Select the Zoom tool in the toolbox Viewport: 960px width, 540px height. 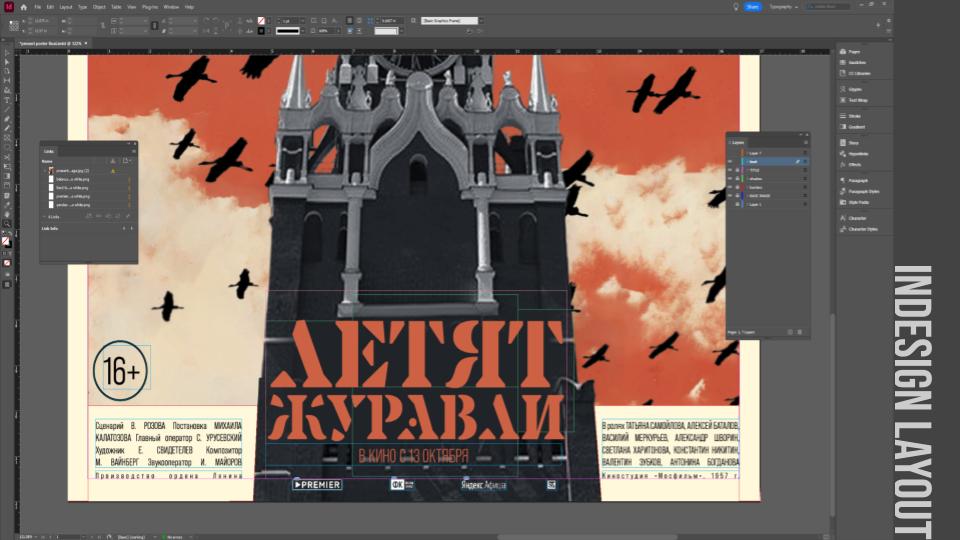click(7, 222)
